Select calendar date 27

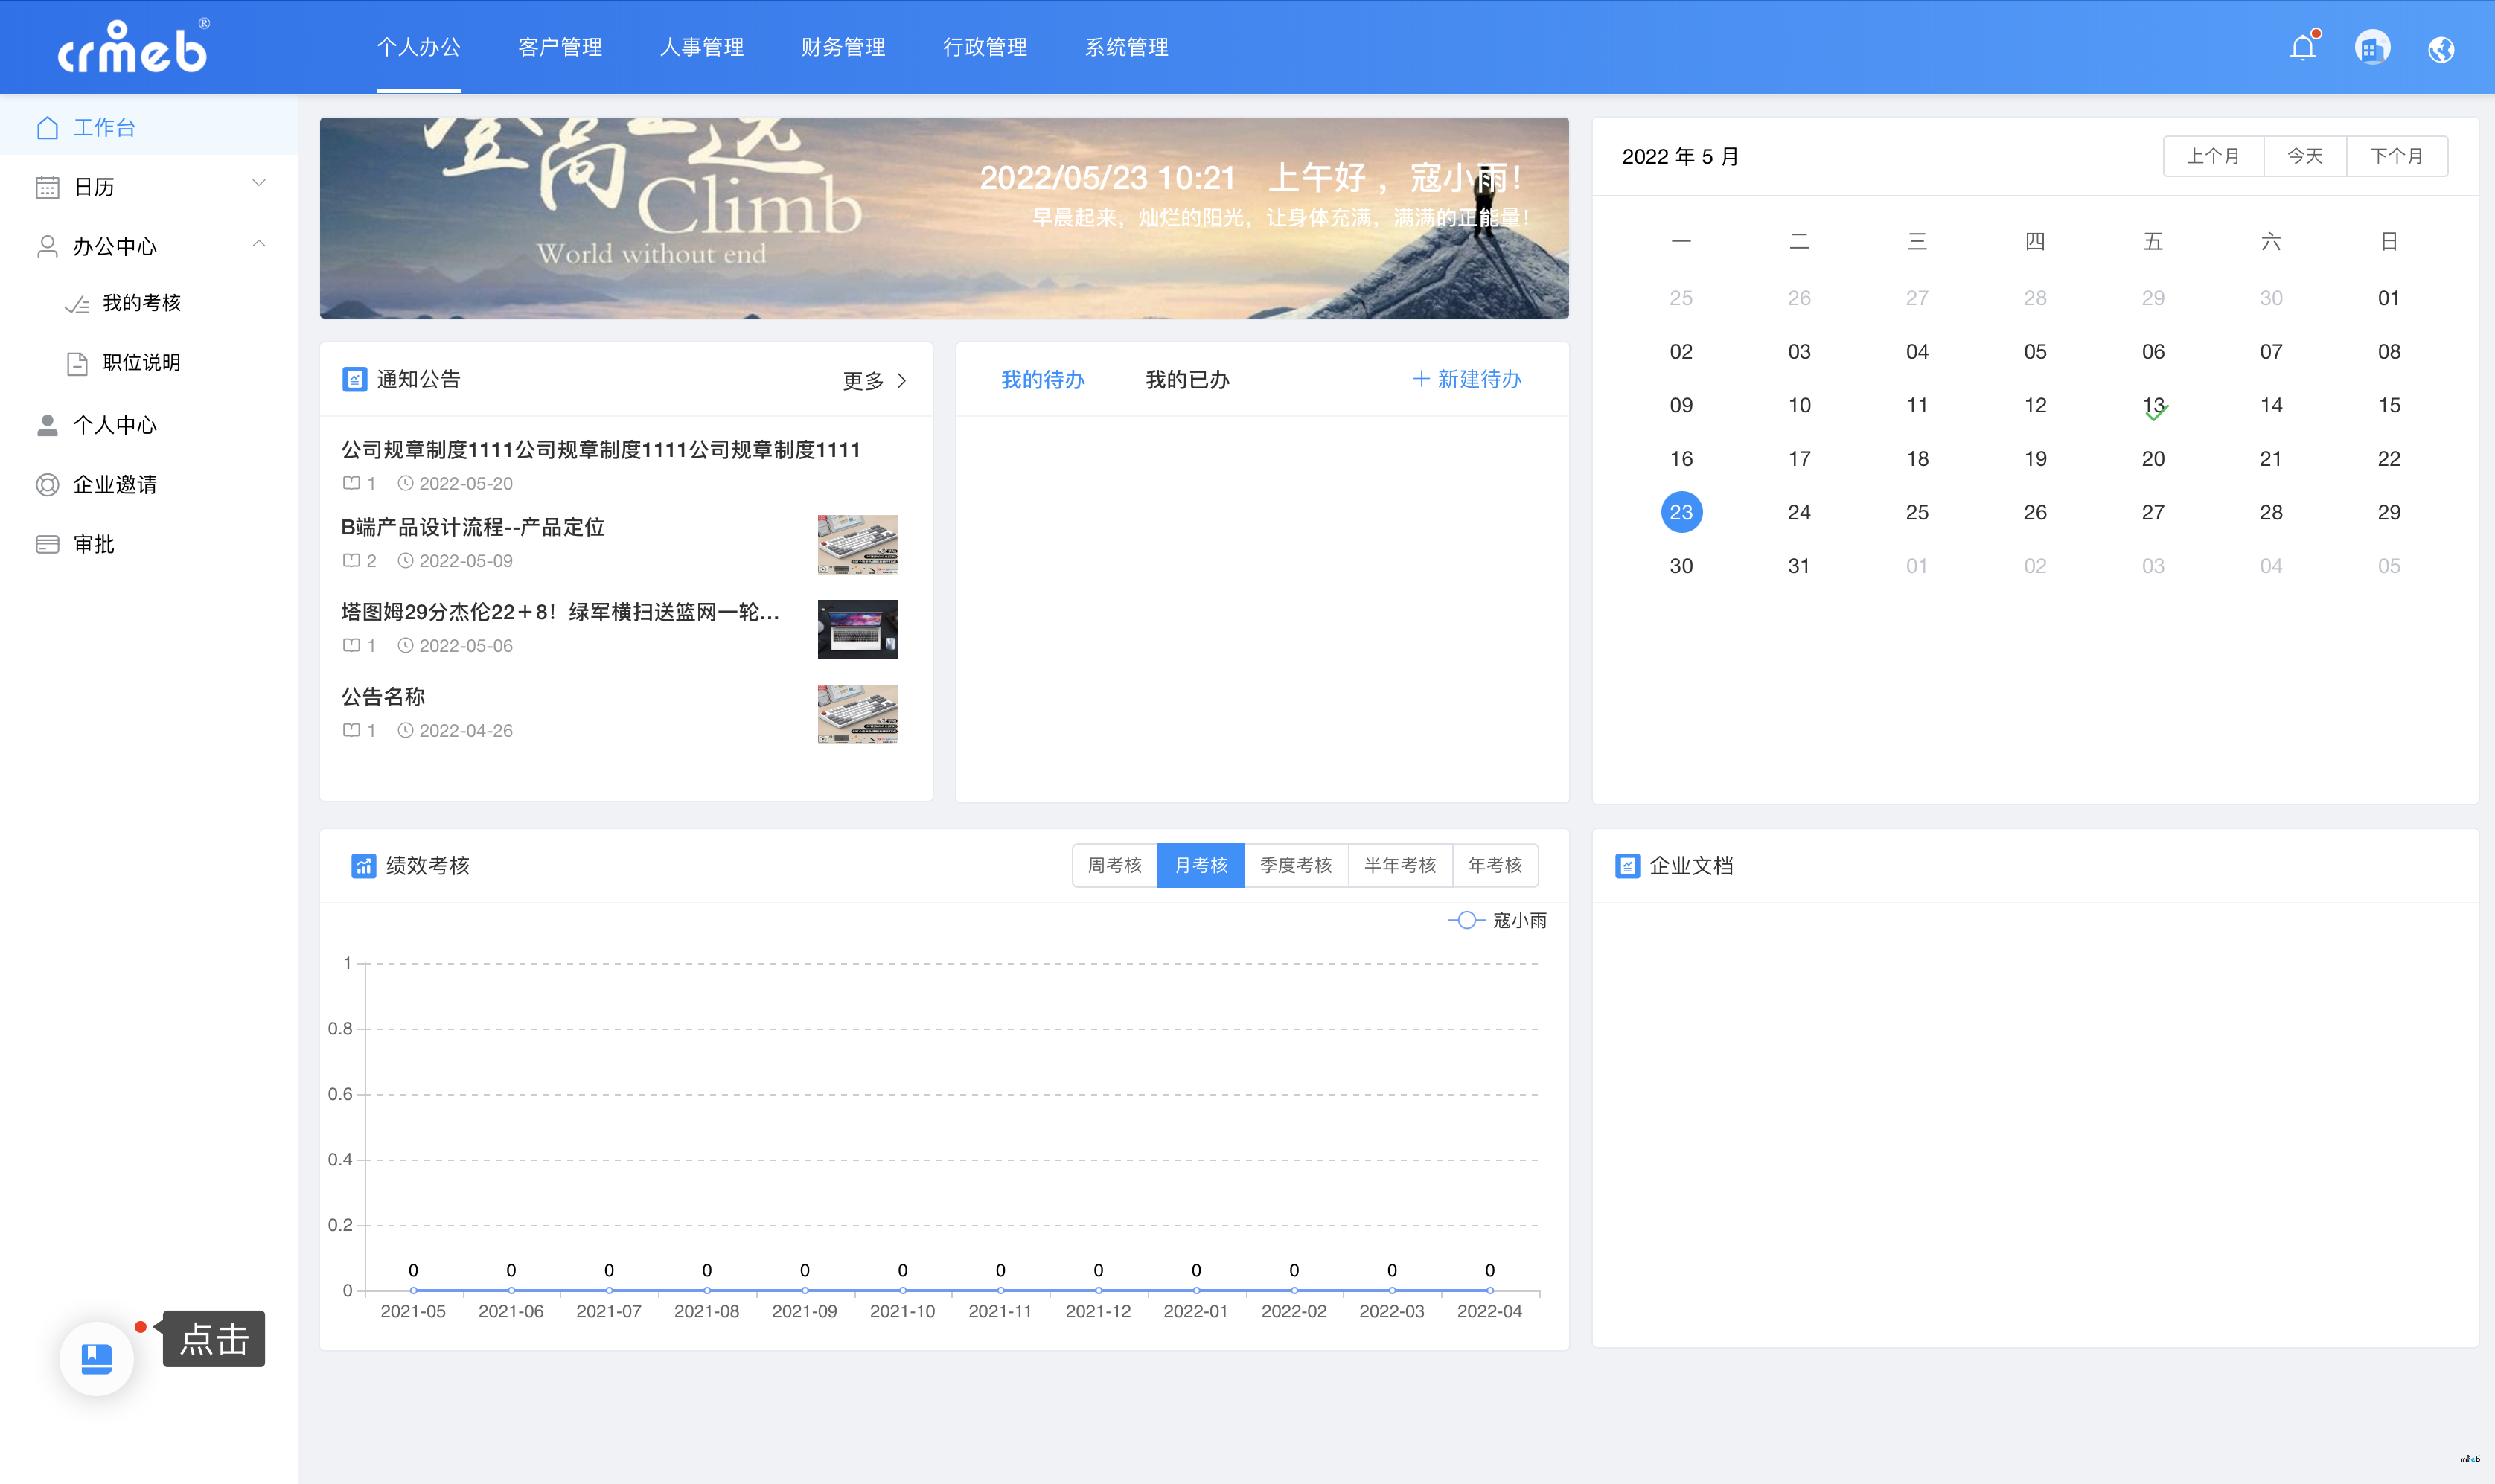coord(2153,512)
